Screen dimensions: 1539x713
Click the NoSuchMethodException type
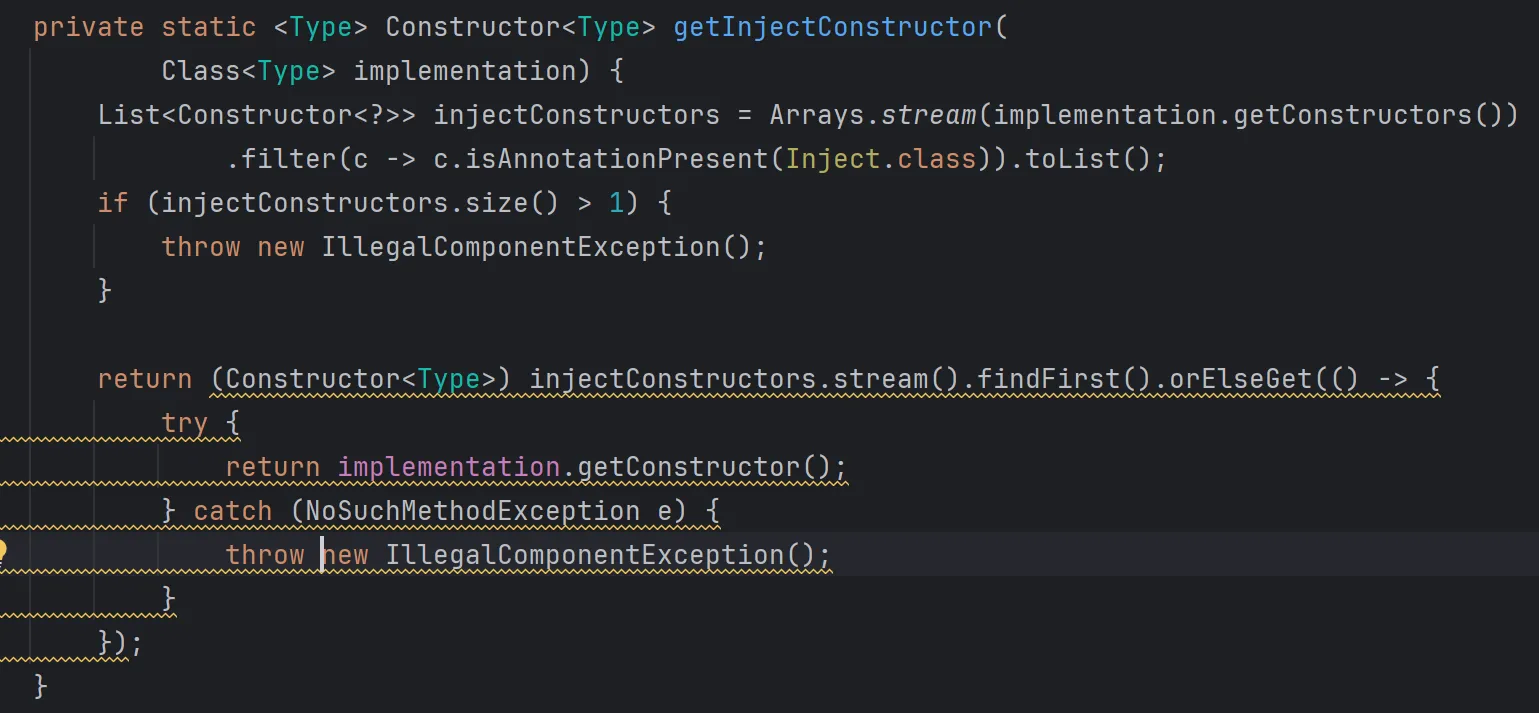point(472,511)
